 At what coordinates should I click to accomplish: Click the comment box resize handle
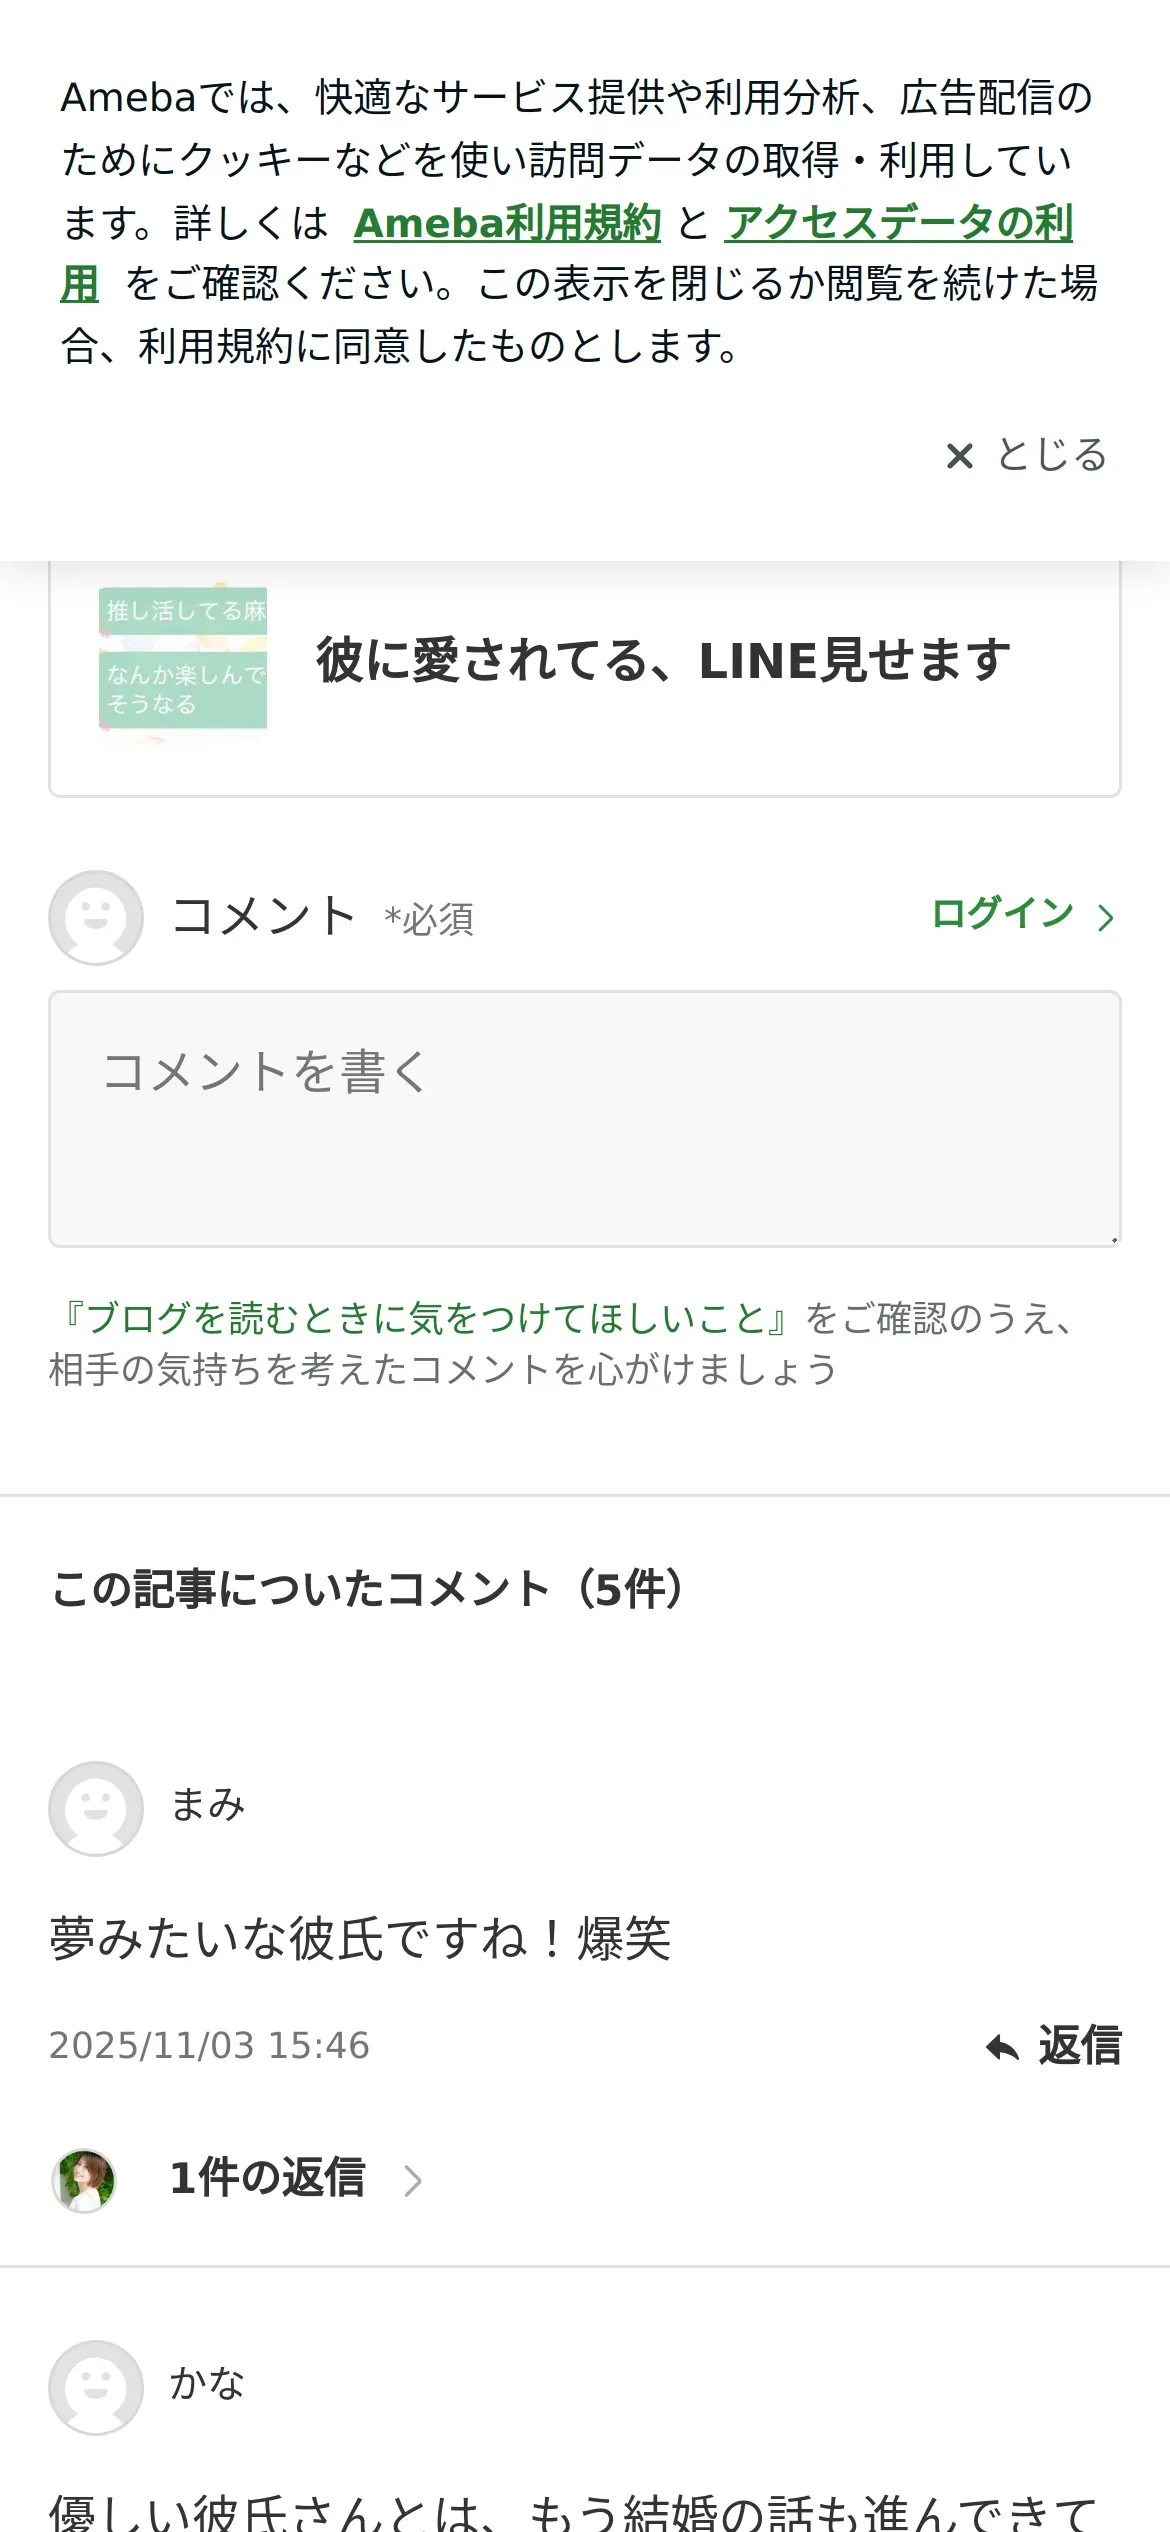pos(1112,1238)
